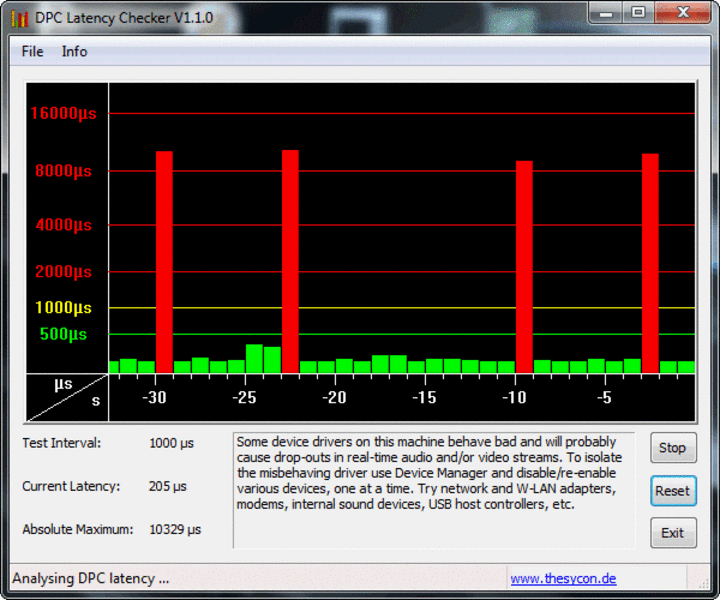
Task: Click the -30 time axis label
Action: tap(154, 397)
